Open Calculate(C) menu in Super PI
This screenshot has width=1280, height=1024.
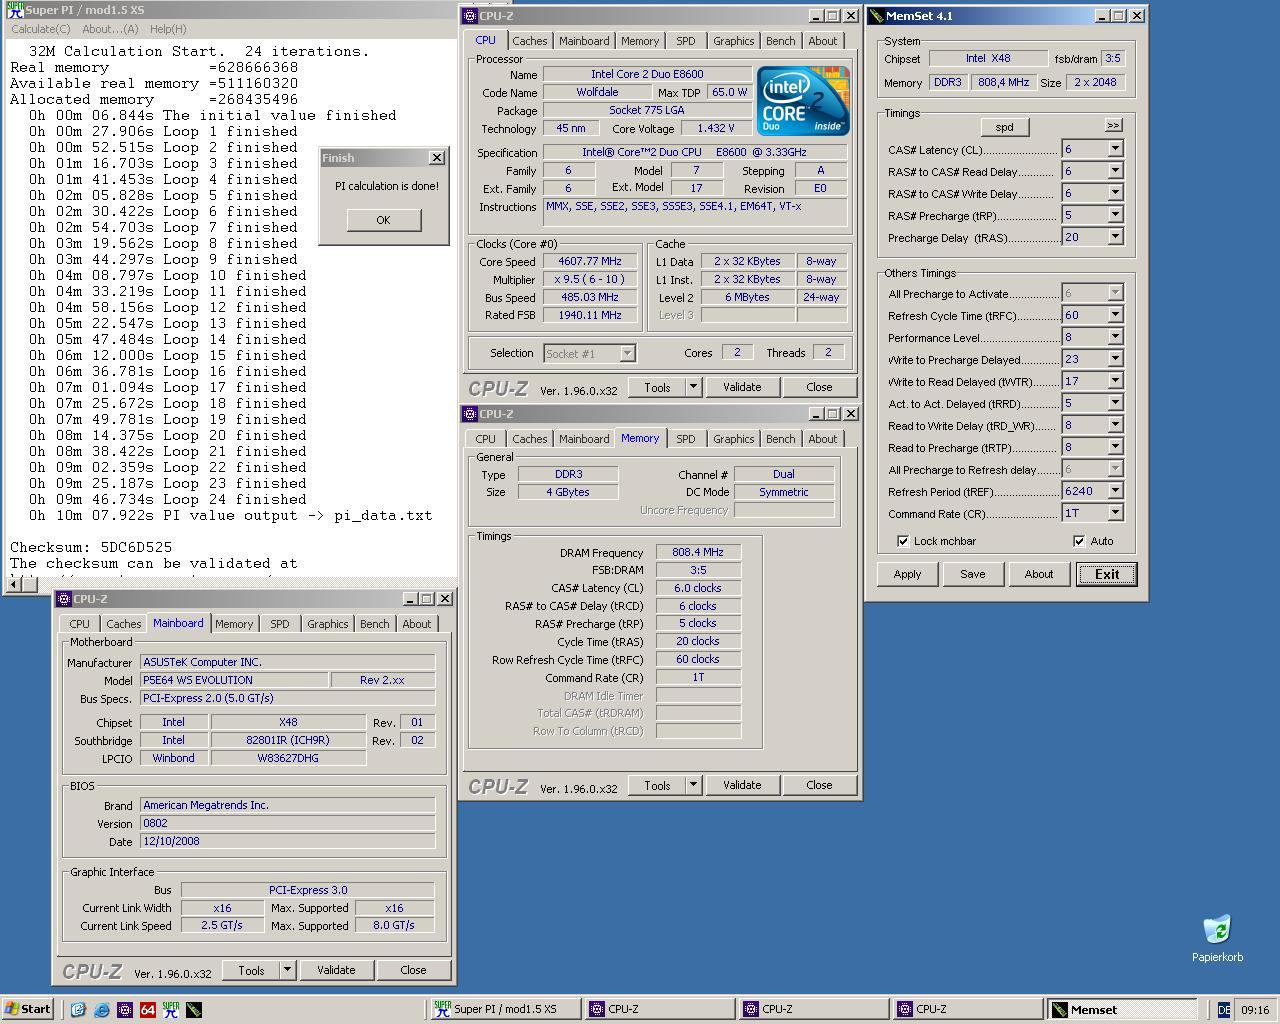point(40,29)
